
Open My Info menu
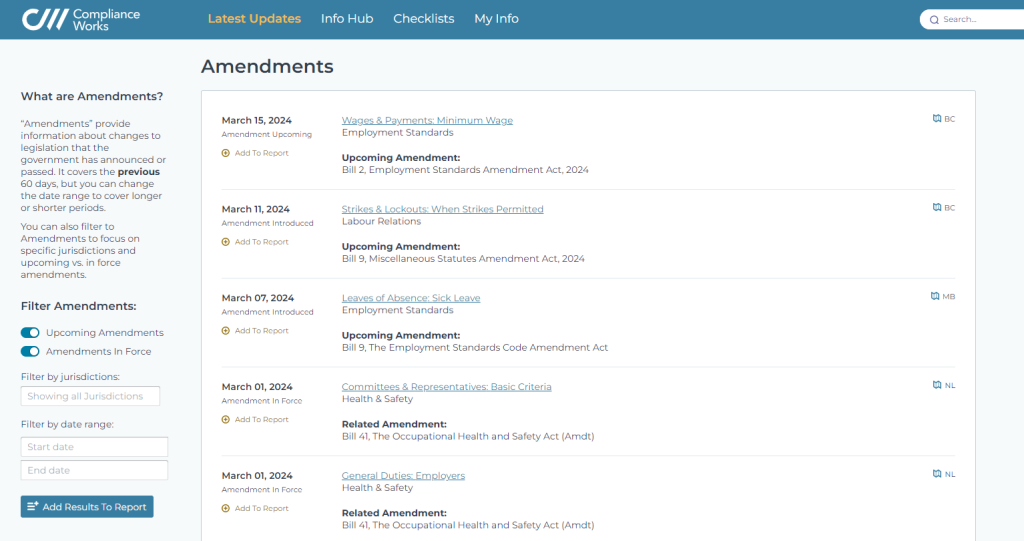coord(496,19)
